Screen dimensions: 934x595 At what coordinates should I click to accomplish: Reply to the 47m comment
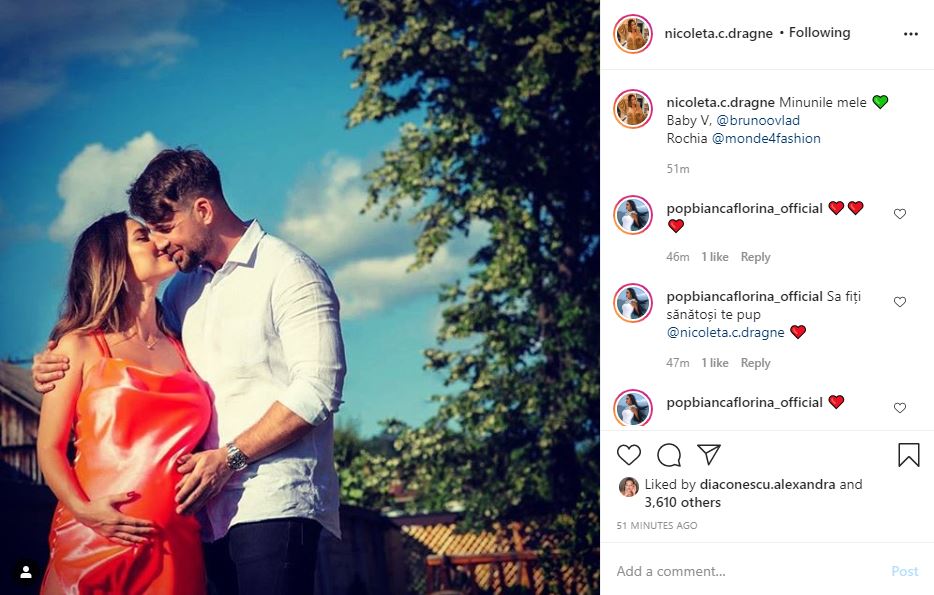(x=755, y=363)
